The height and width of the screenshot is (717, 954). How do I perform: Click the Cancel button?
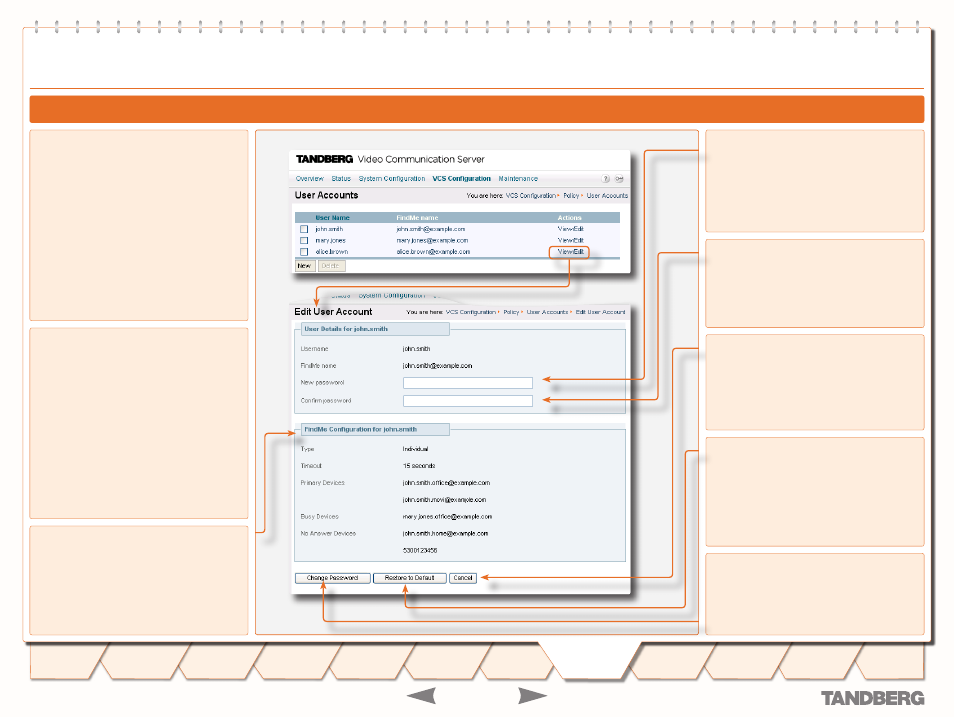(x=463, y=578)
